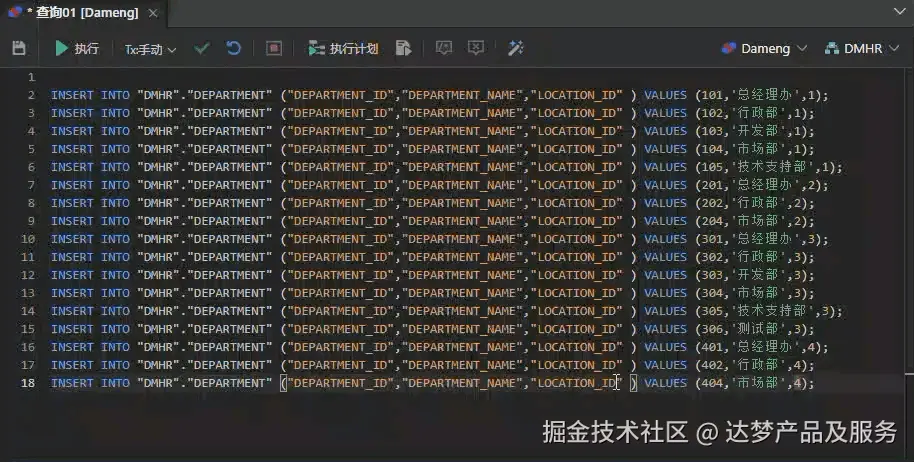Open the DMHR schema dropdown
Viewport: 914px width, 462px height.
coord(862,48)
